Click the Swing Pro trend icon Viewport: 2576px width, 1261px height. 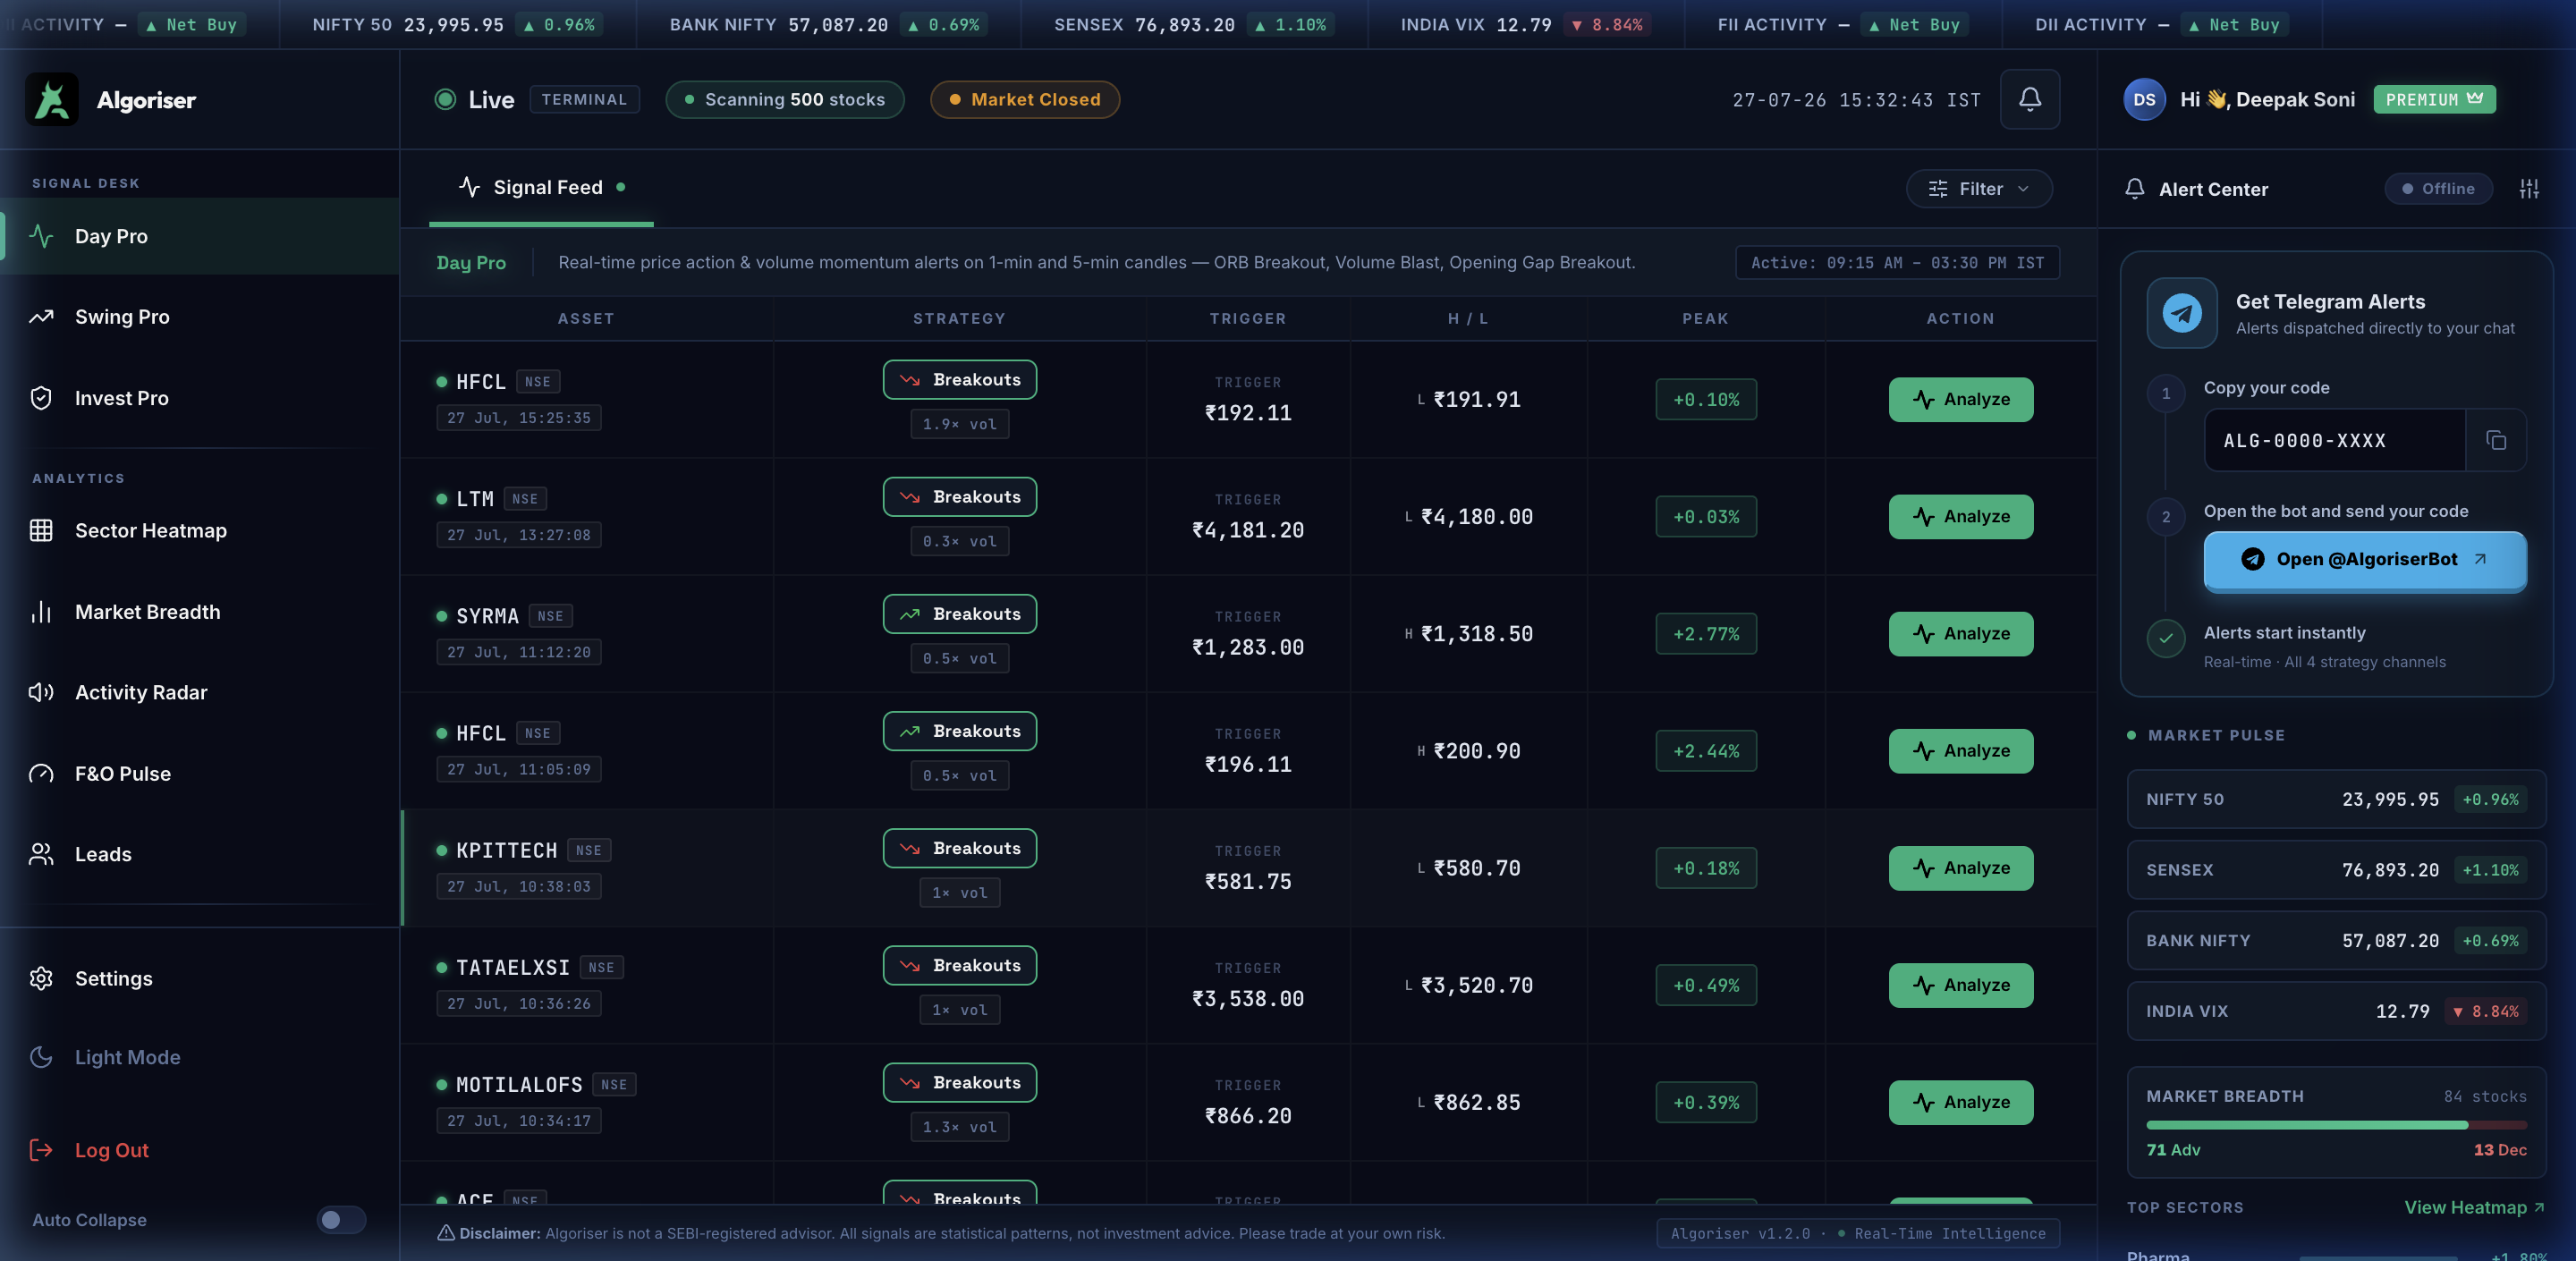coord(41,317)
